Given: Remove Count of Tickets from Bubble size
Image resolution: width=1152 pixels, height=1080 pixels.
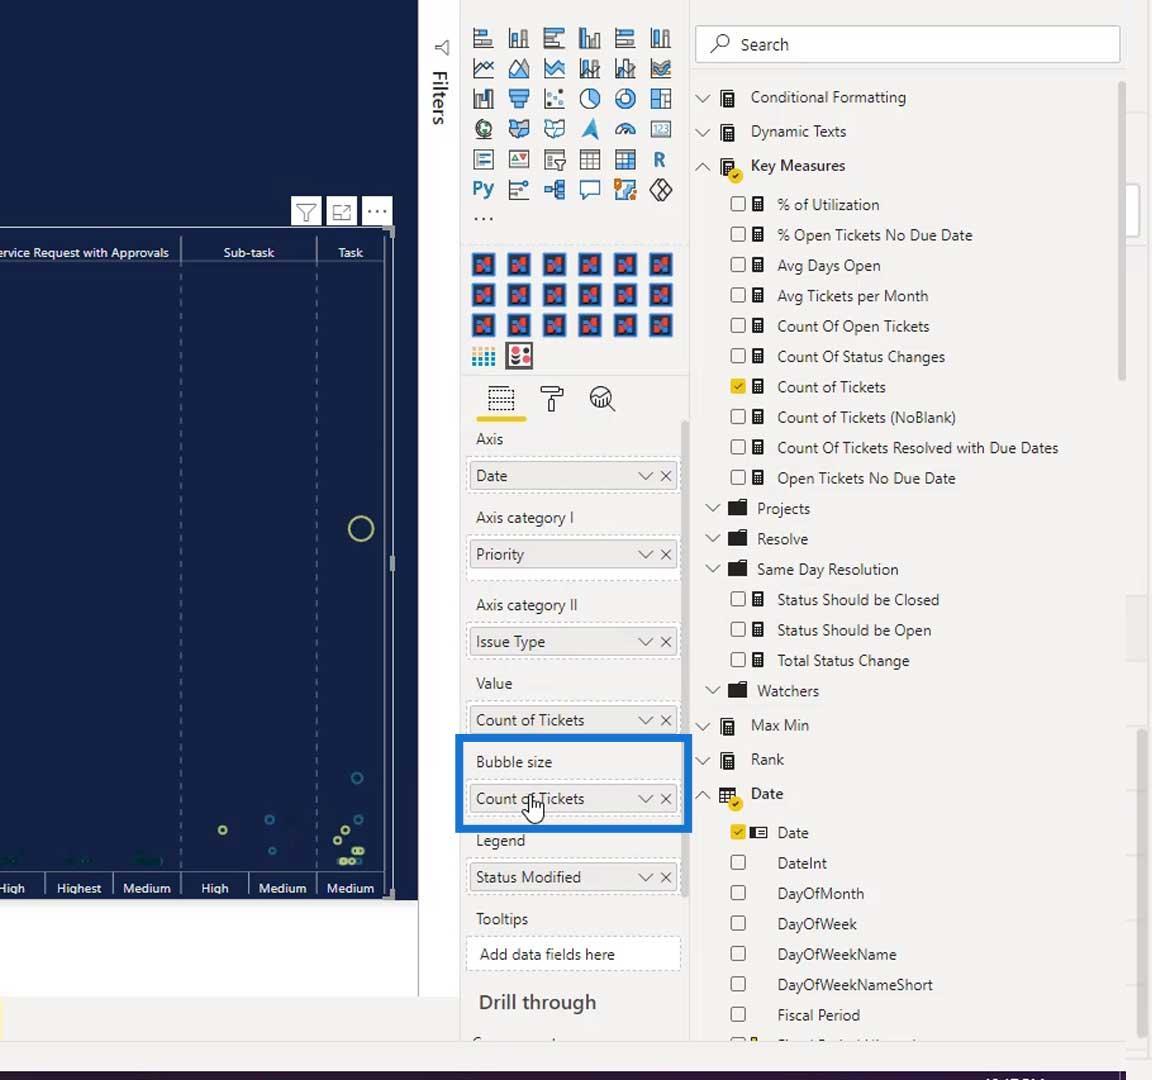Looking at the screenshot, I should [x=666, y=799].
